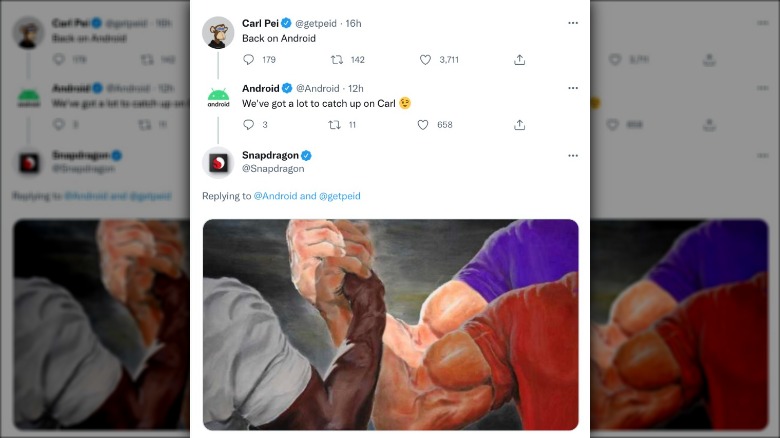Click the Snapdragon display name
The image size is (780, 438).
coord(269,155)
